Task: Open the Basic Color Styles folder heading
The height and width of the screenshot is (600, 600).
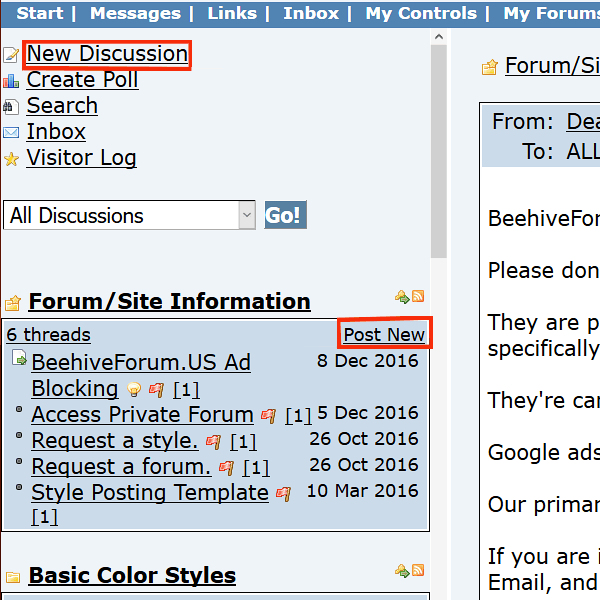Action: (132, 575)
